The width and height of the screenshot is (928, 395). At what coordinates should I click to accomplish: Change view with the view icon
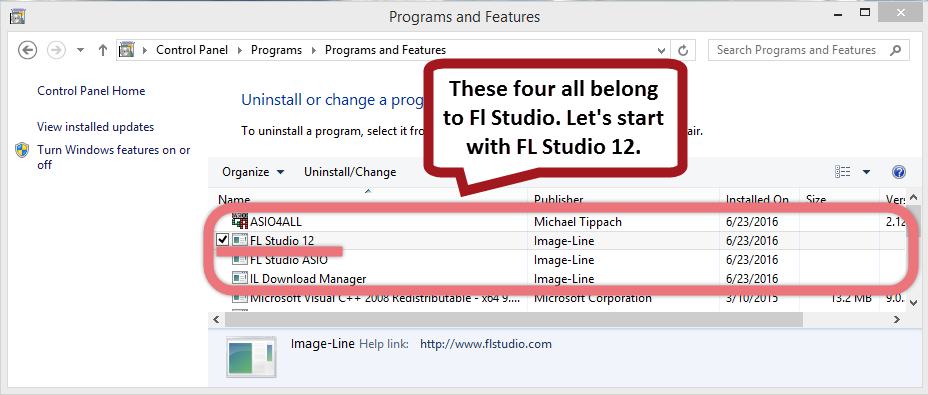pos(843,172)
